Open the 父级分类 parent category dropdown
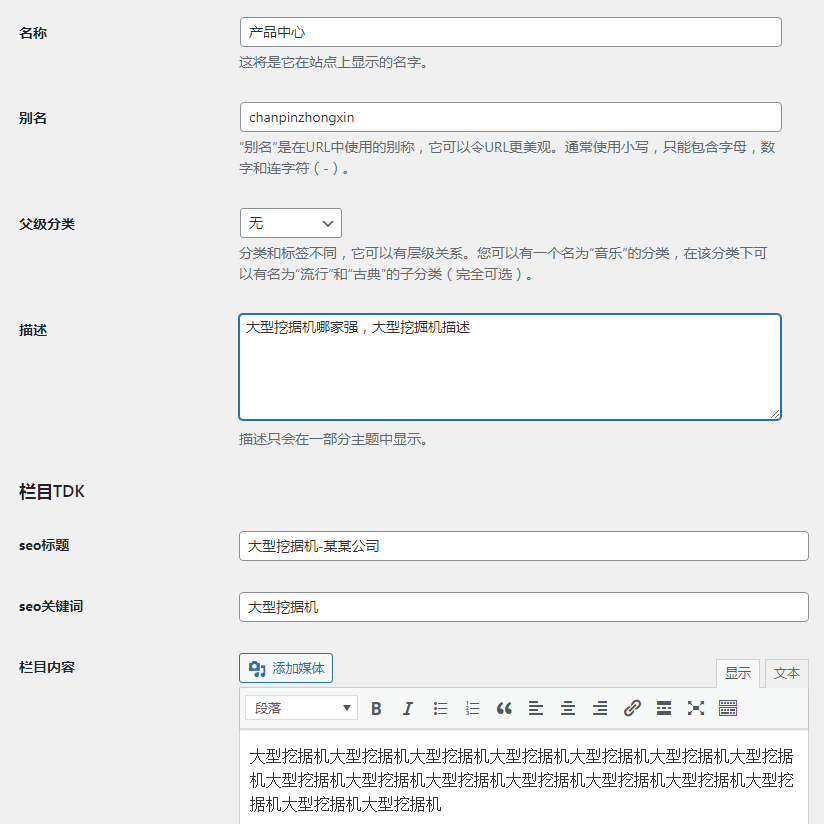 point(290,222)
